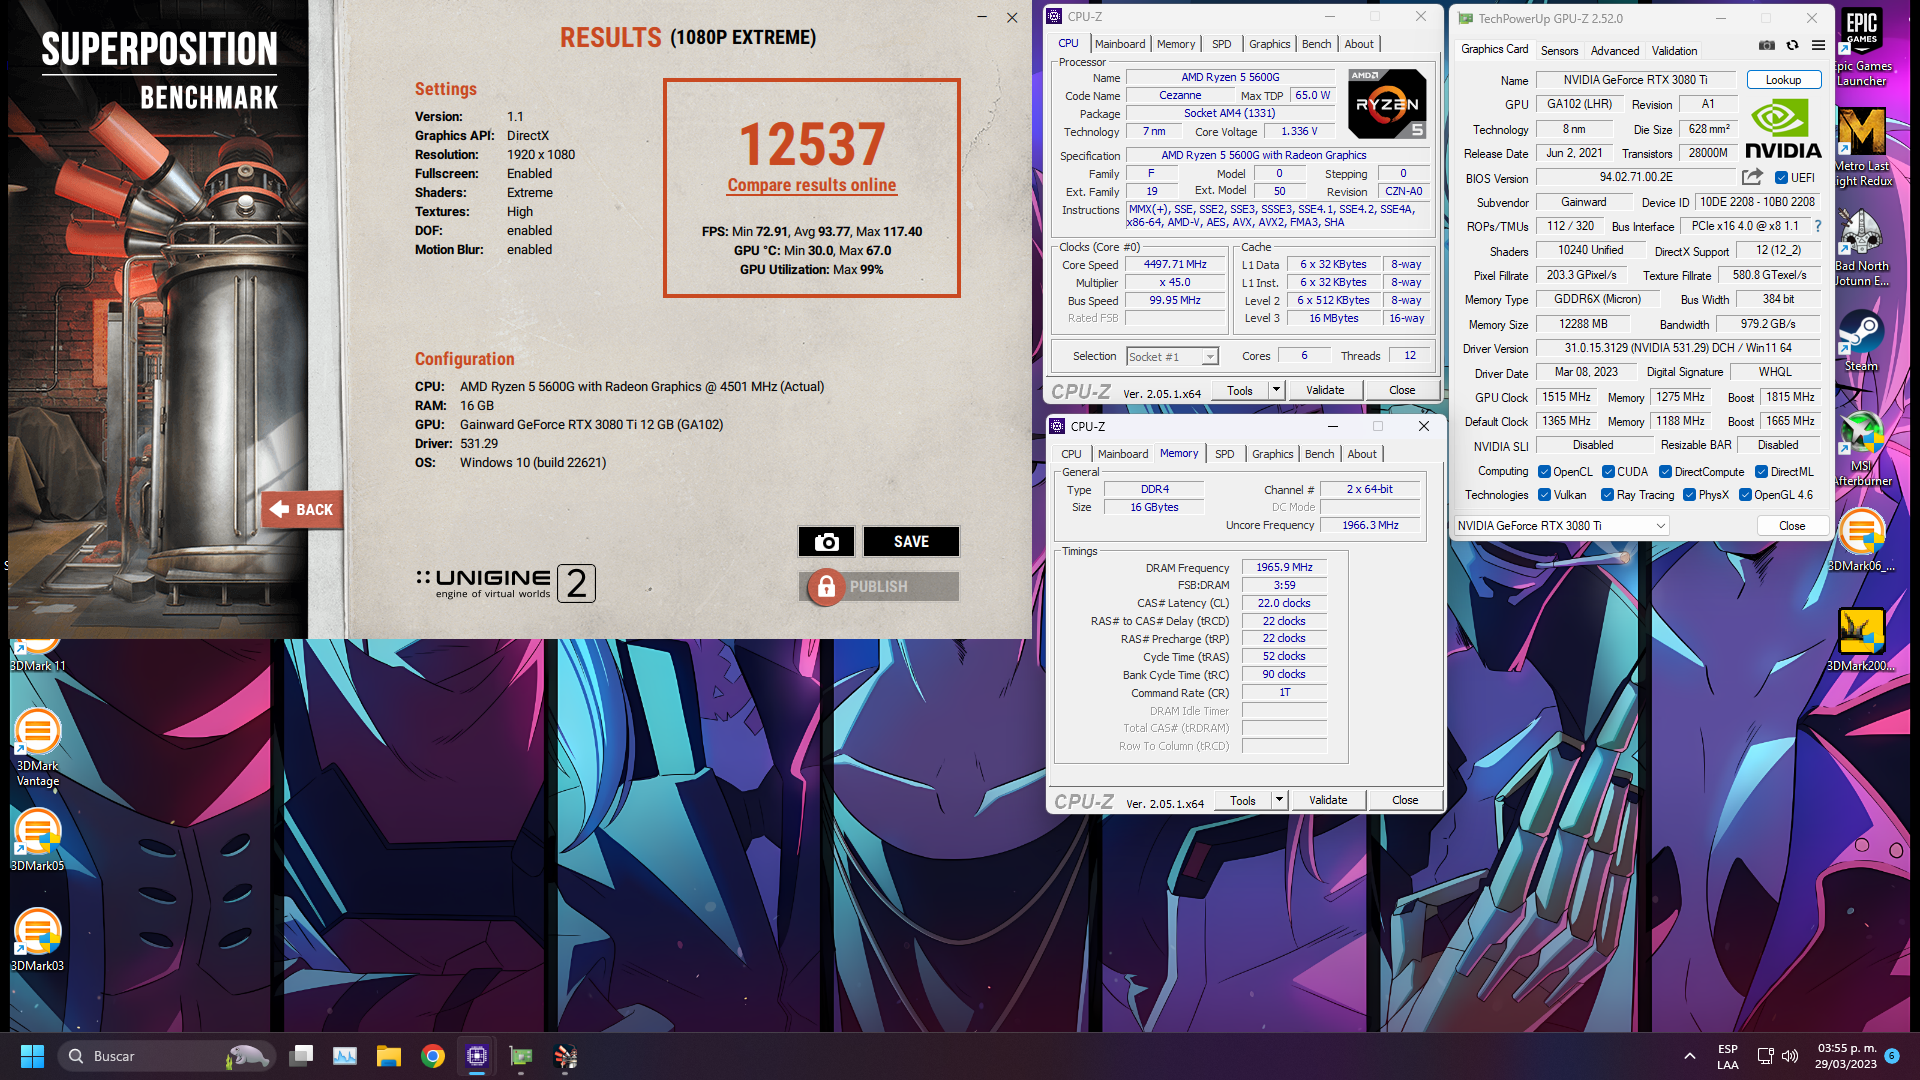Toggle Ray Tracing checkbox
1920x1080 pixels.
click(1607, 495)
